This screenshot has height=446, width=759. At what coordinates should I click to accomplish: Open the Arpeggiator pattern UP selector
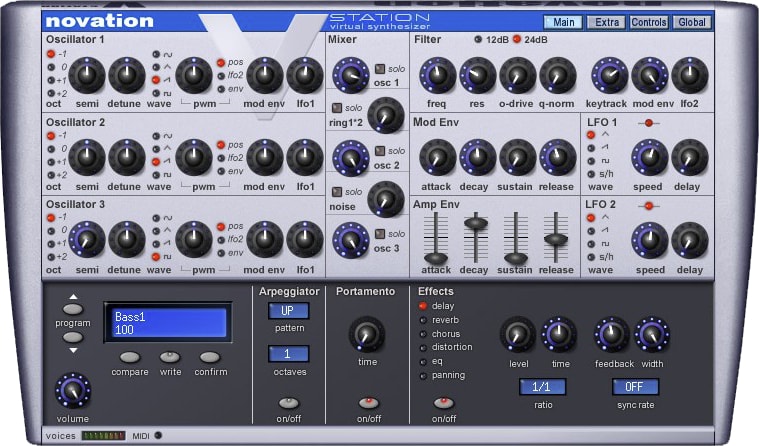pyautogui.click(x=288, y=311)
